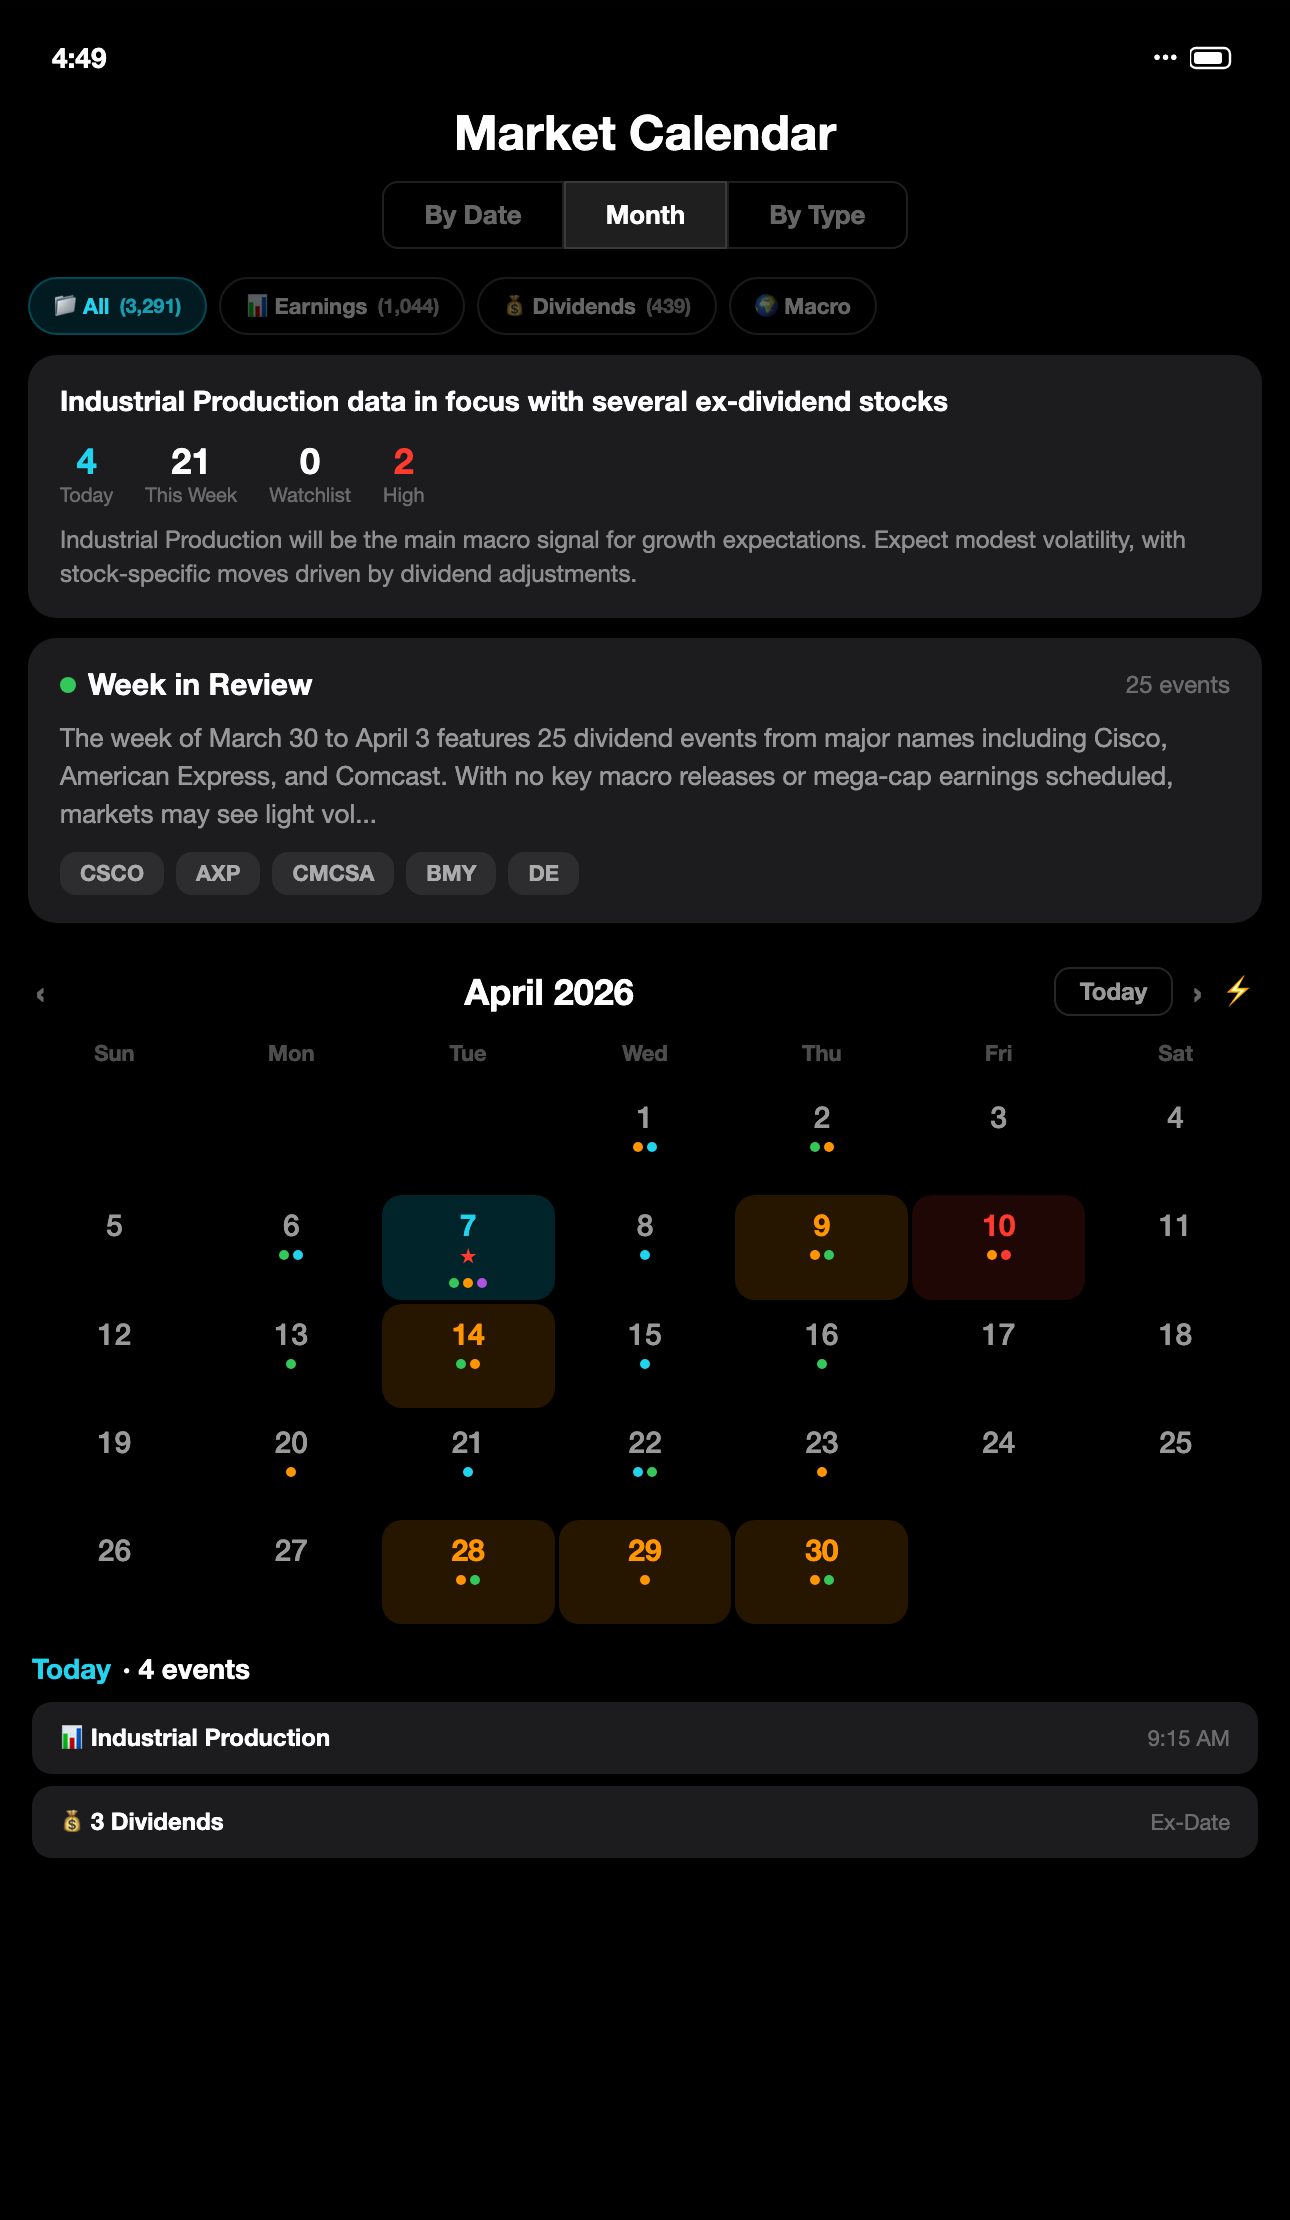
Task: Click the bar chart icon on Earnings filter
Action: click(257, 306)
